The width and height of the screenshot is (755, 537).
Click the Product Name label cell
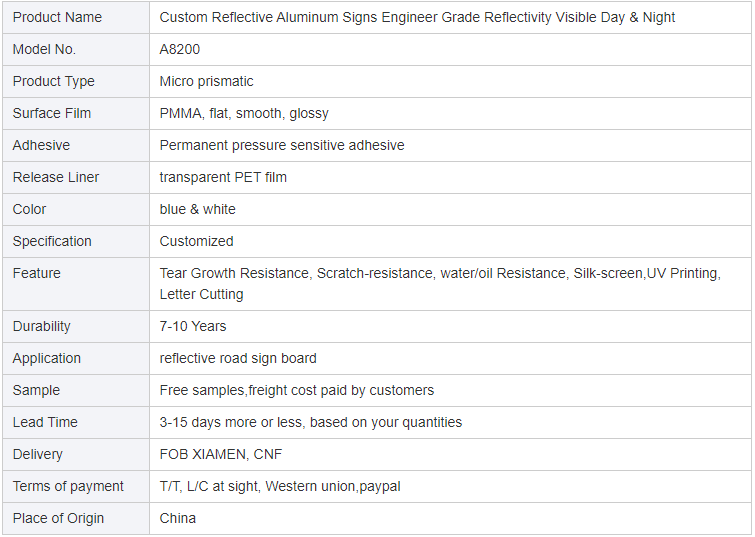57,17
